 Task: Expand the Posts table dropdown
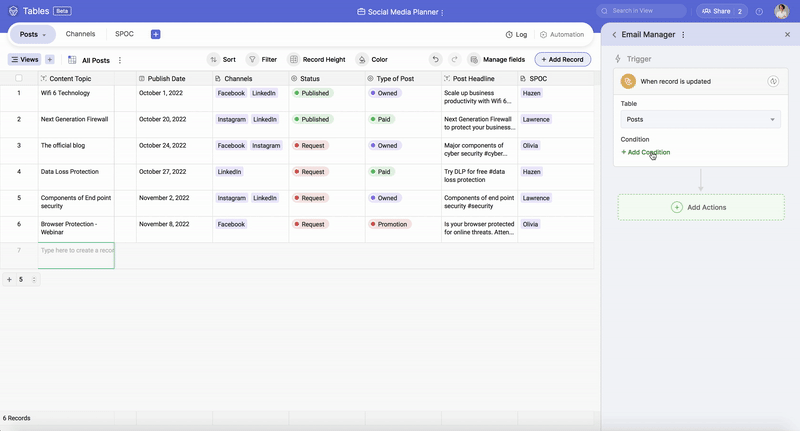point(700,119)
